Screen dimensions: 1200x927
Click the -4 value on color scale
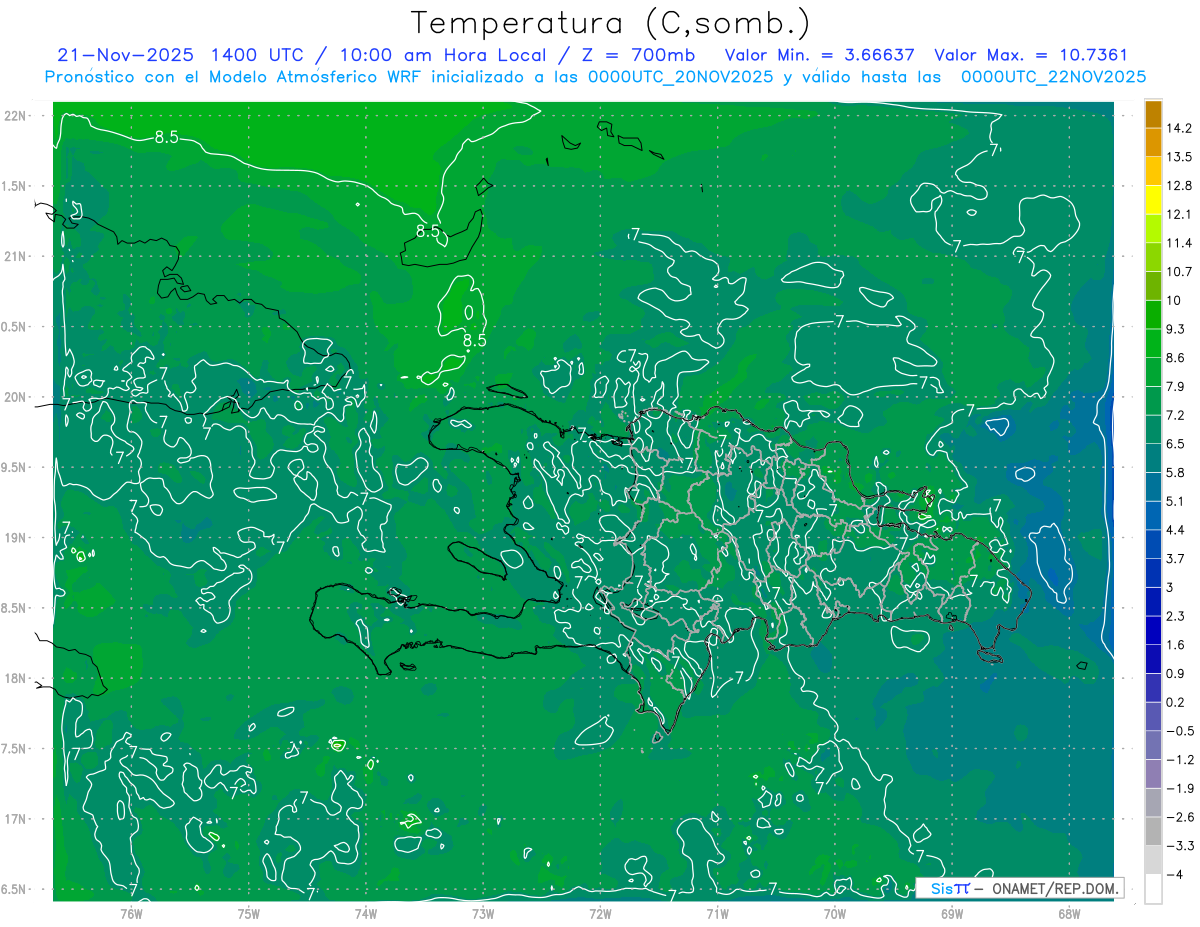[x=1176, y=875]
